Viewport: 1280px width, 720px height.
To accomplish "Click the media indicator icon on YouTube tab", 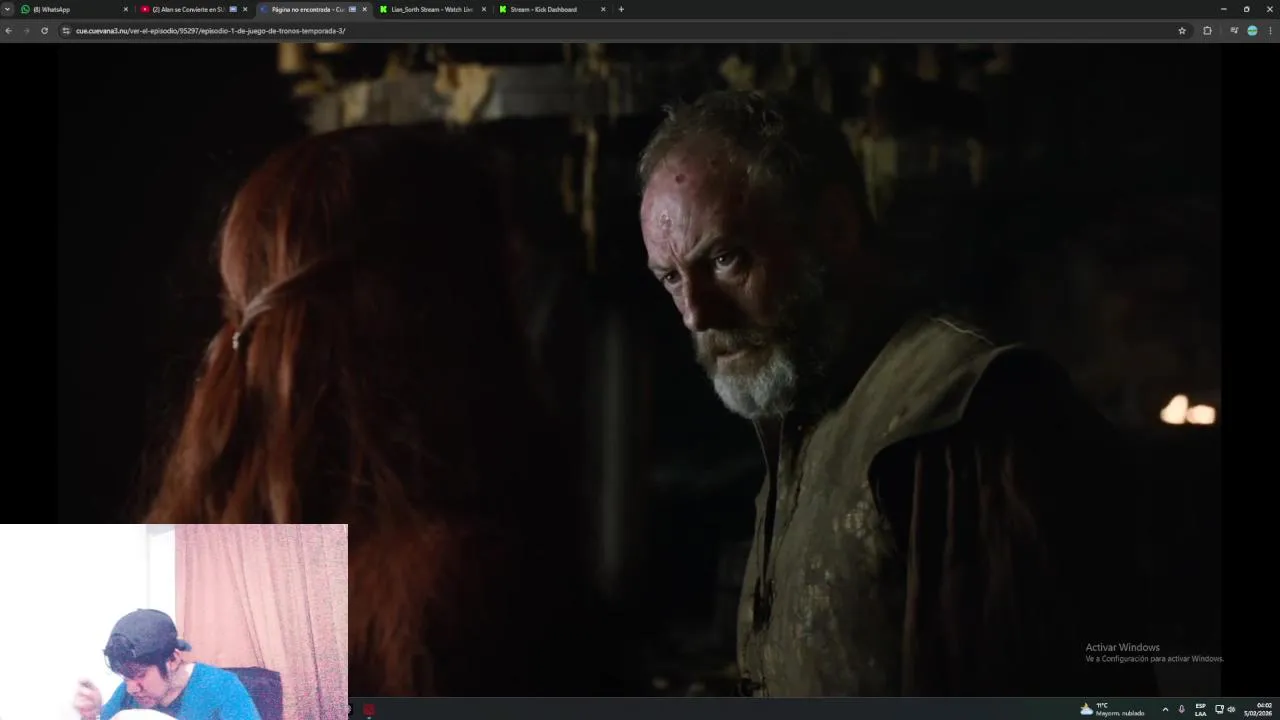I will (233, 9).
